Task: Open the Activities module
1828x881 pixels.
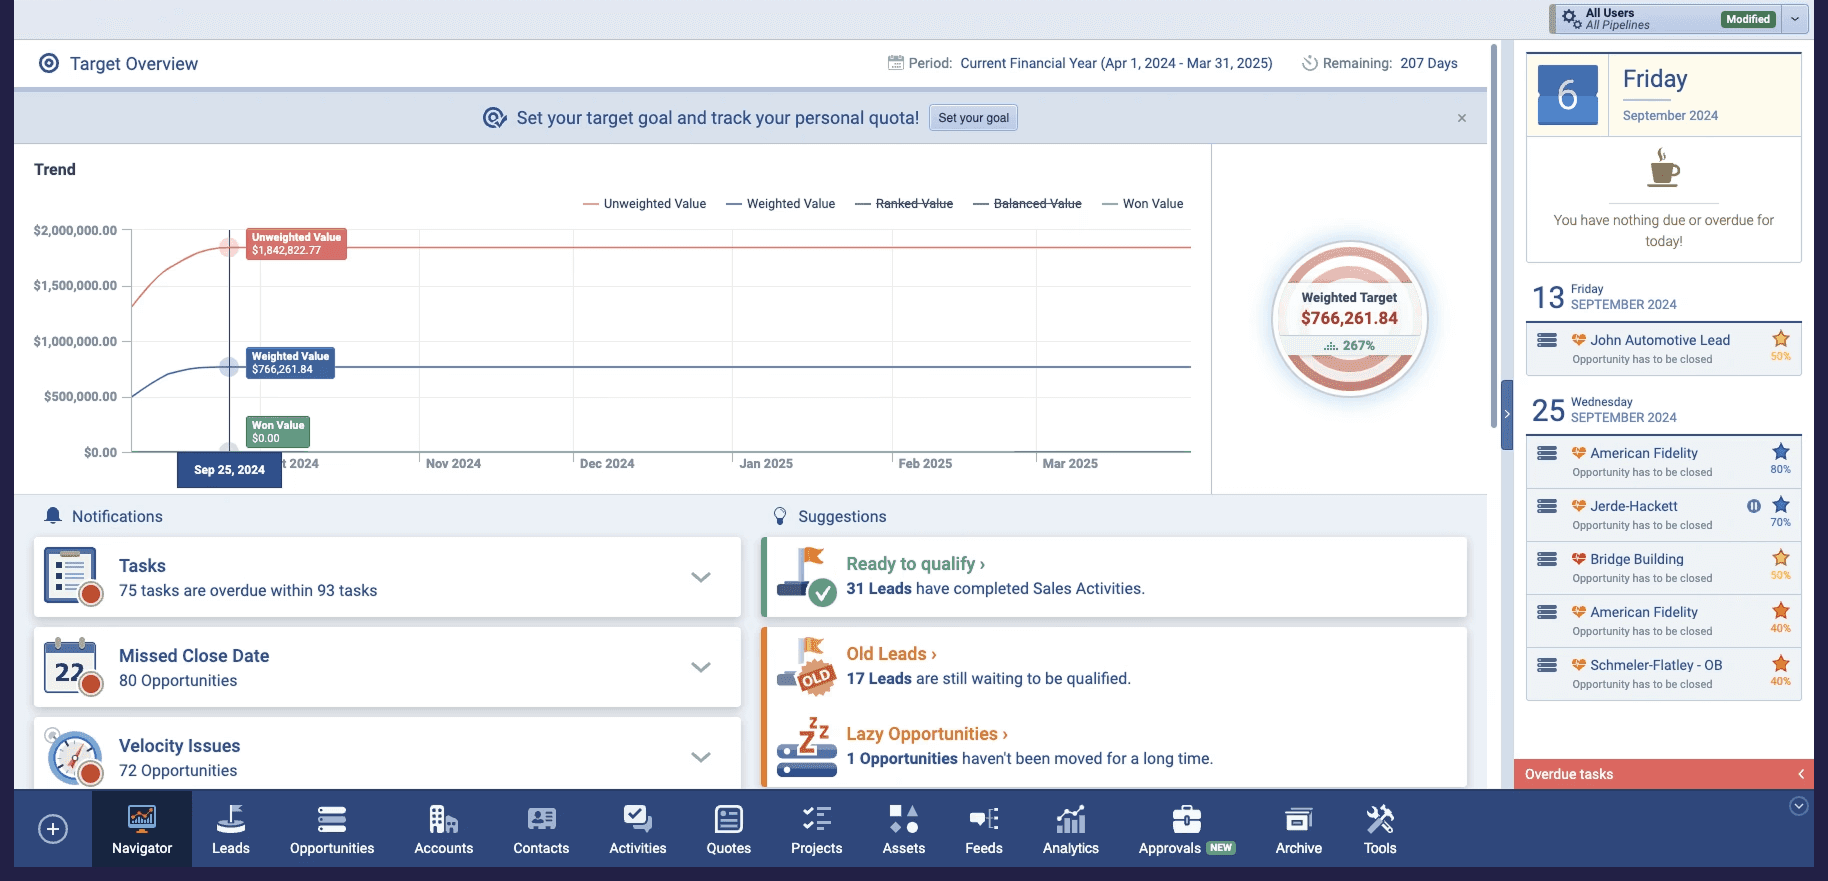Action: point(638,830)
